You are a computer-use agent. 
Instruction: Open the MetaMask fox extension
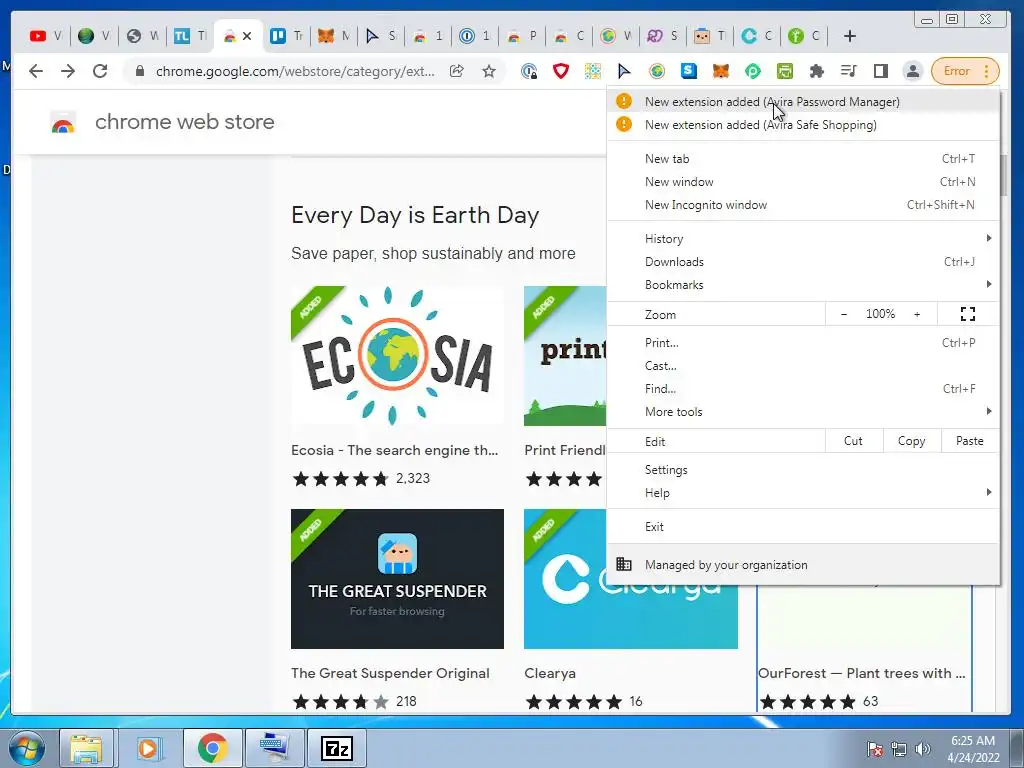click(x=721, y=71)
